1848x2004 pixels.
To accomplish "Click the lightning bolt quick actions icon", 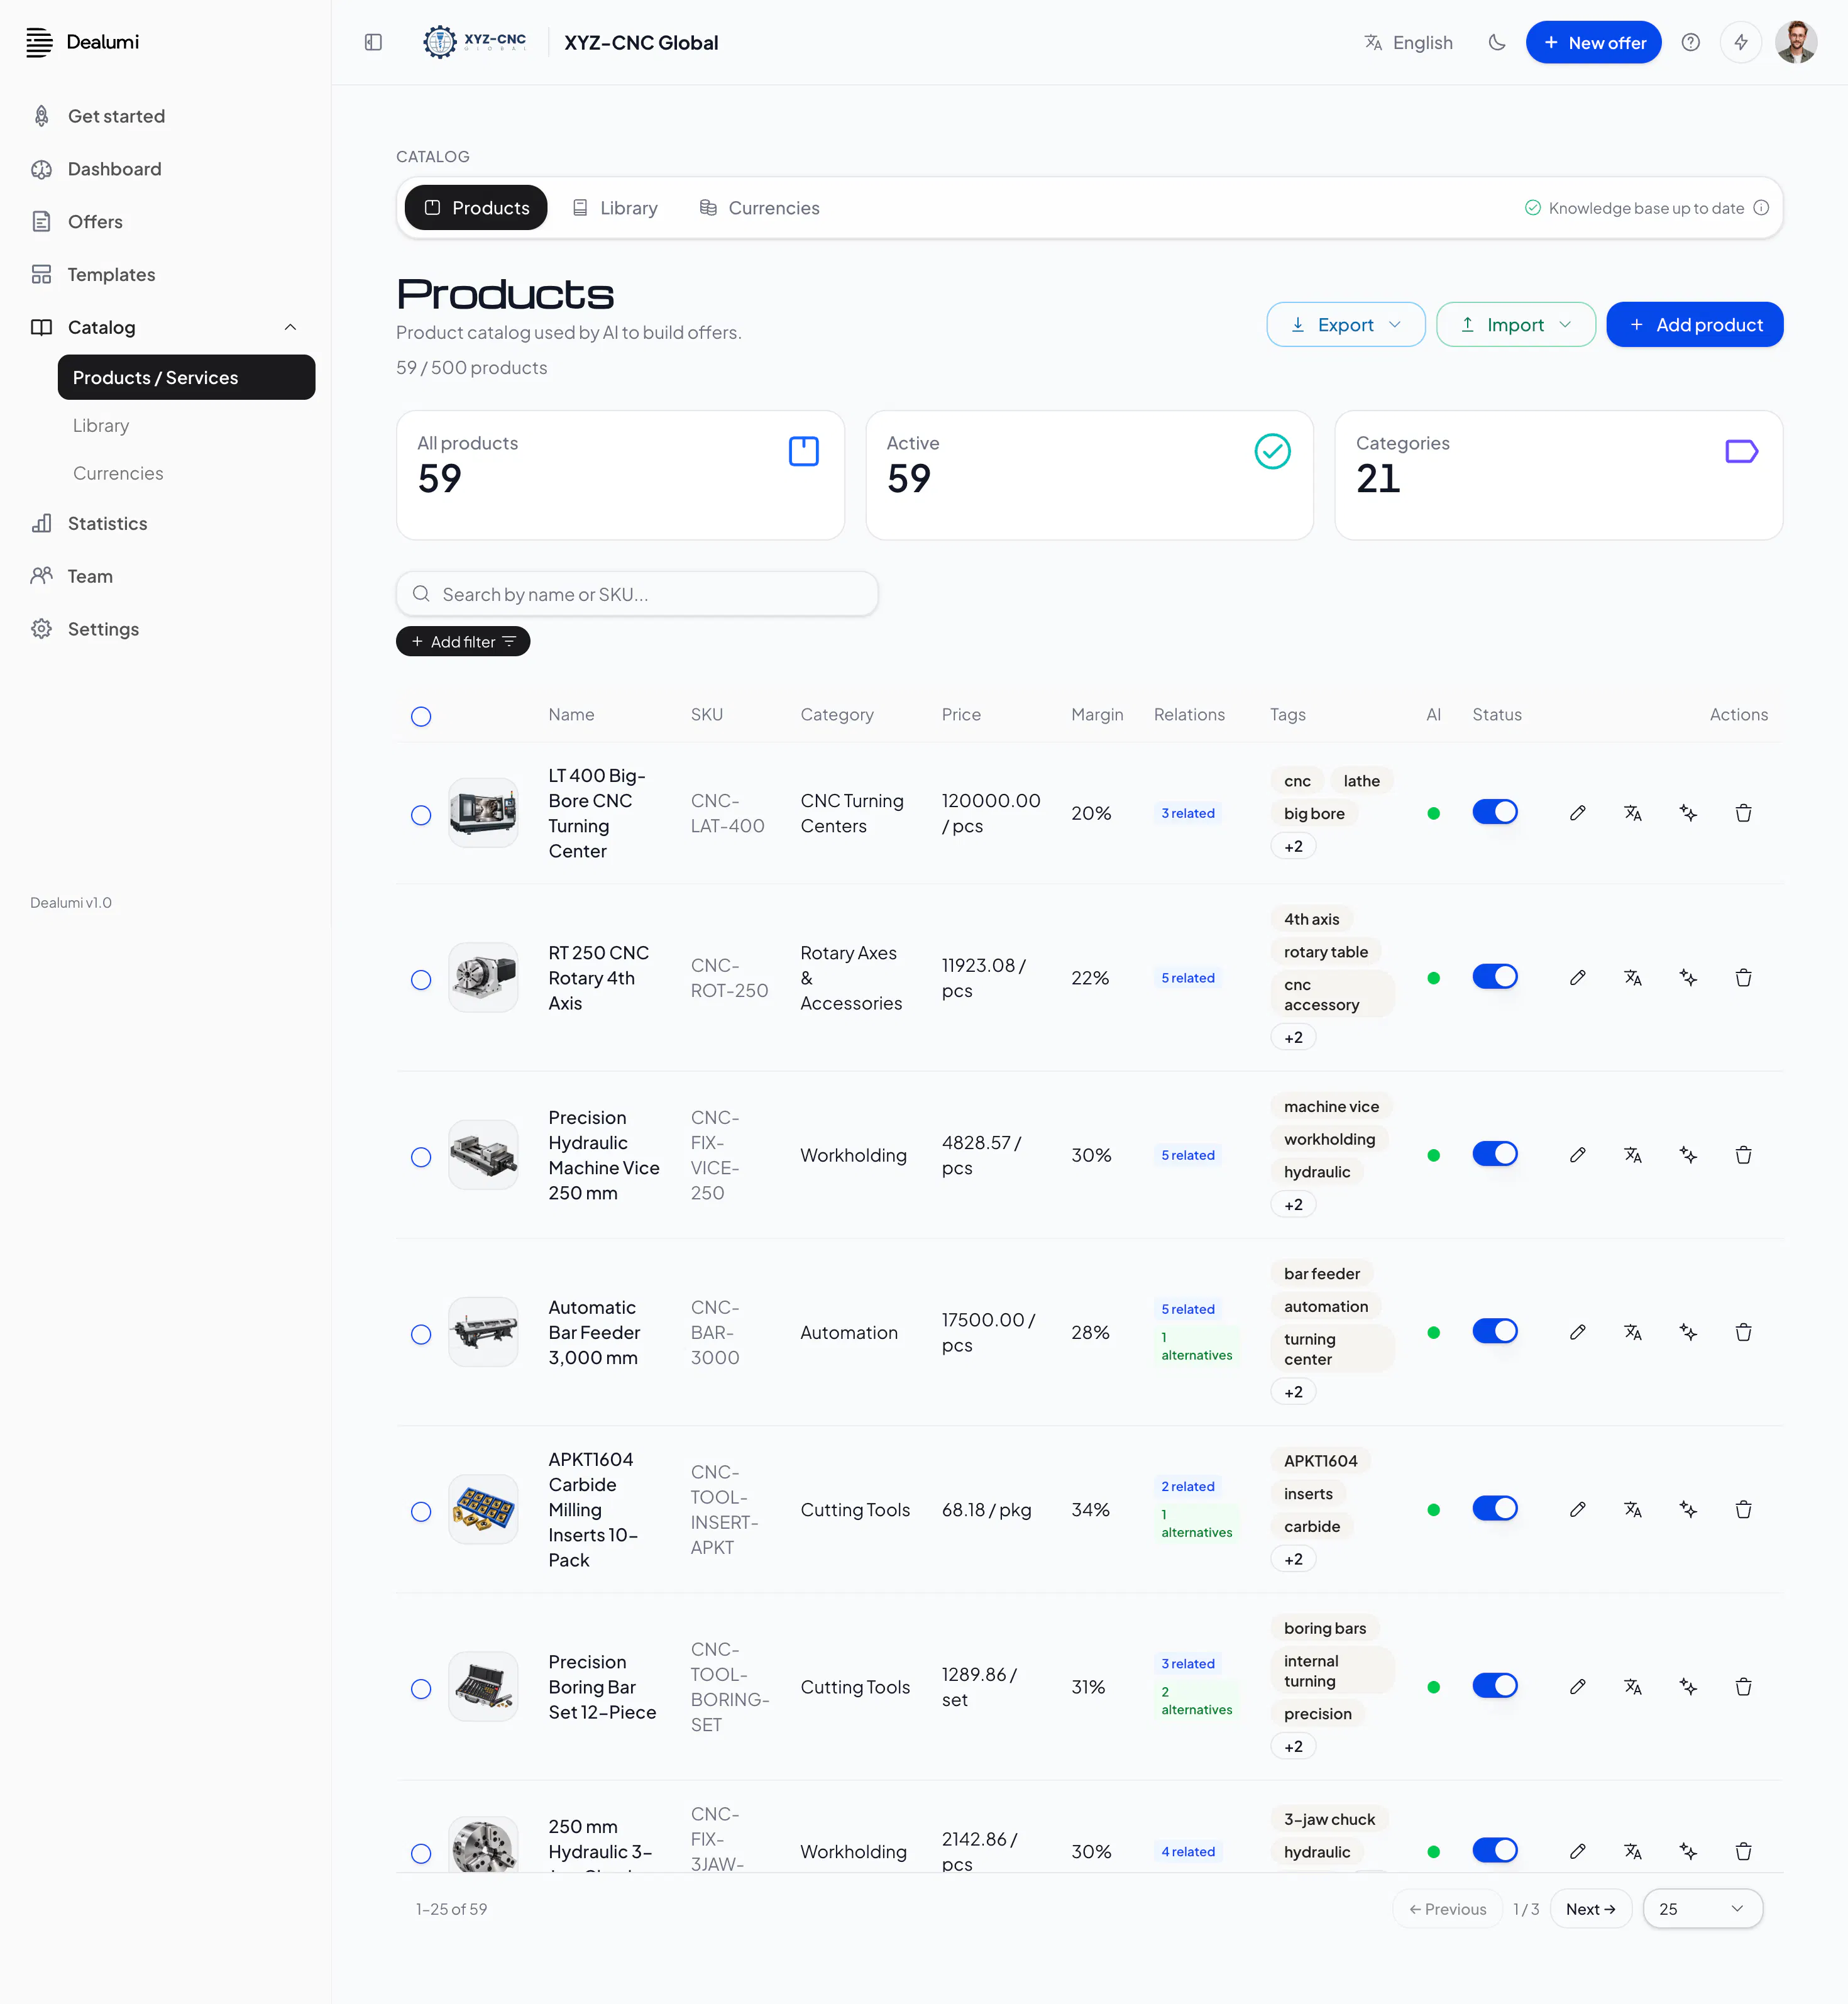I will (x=1740, y=42).
